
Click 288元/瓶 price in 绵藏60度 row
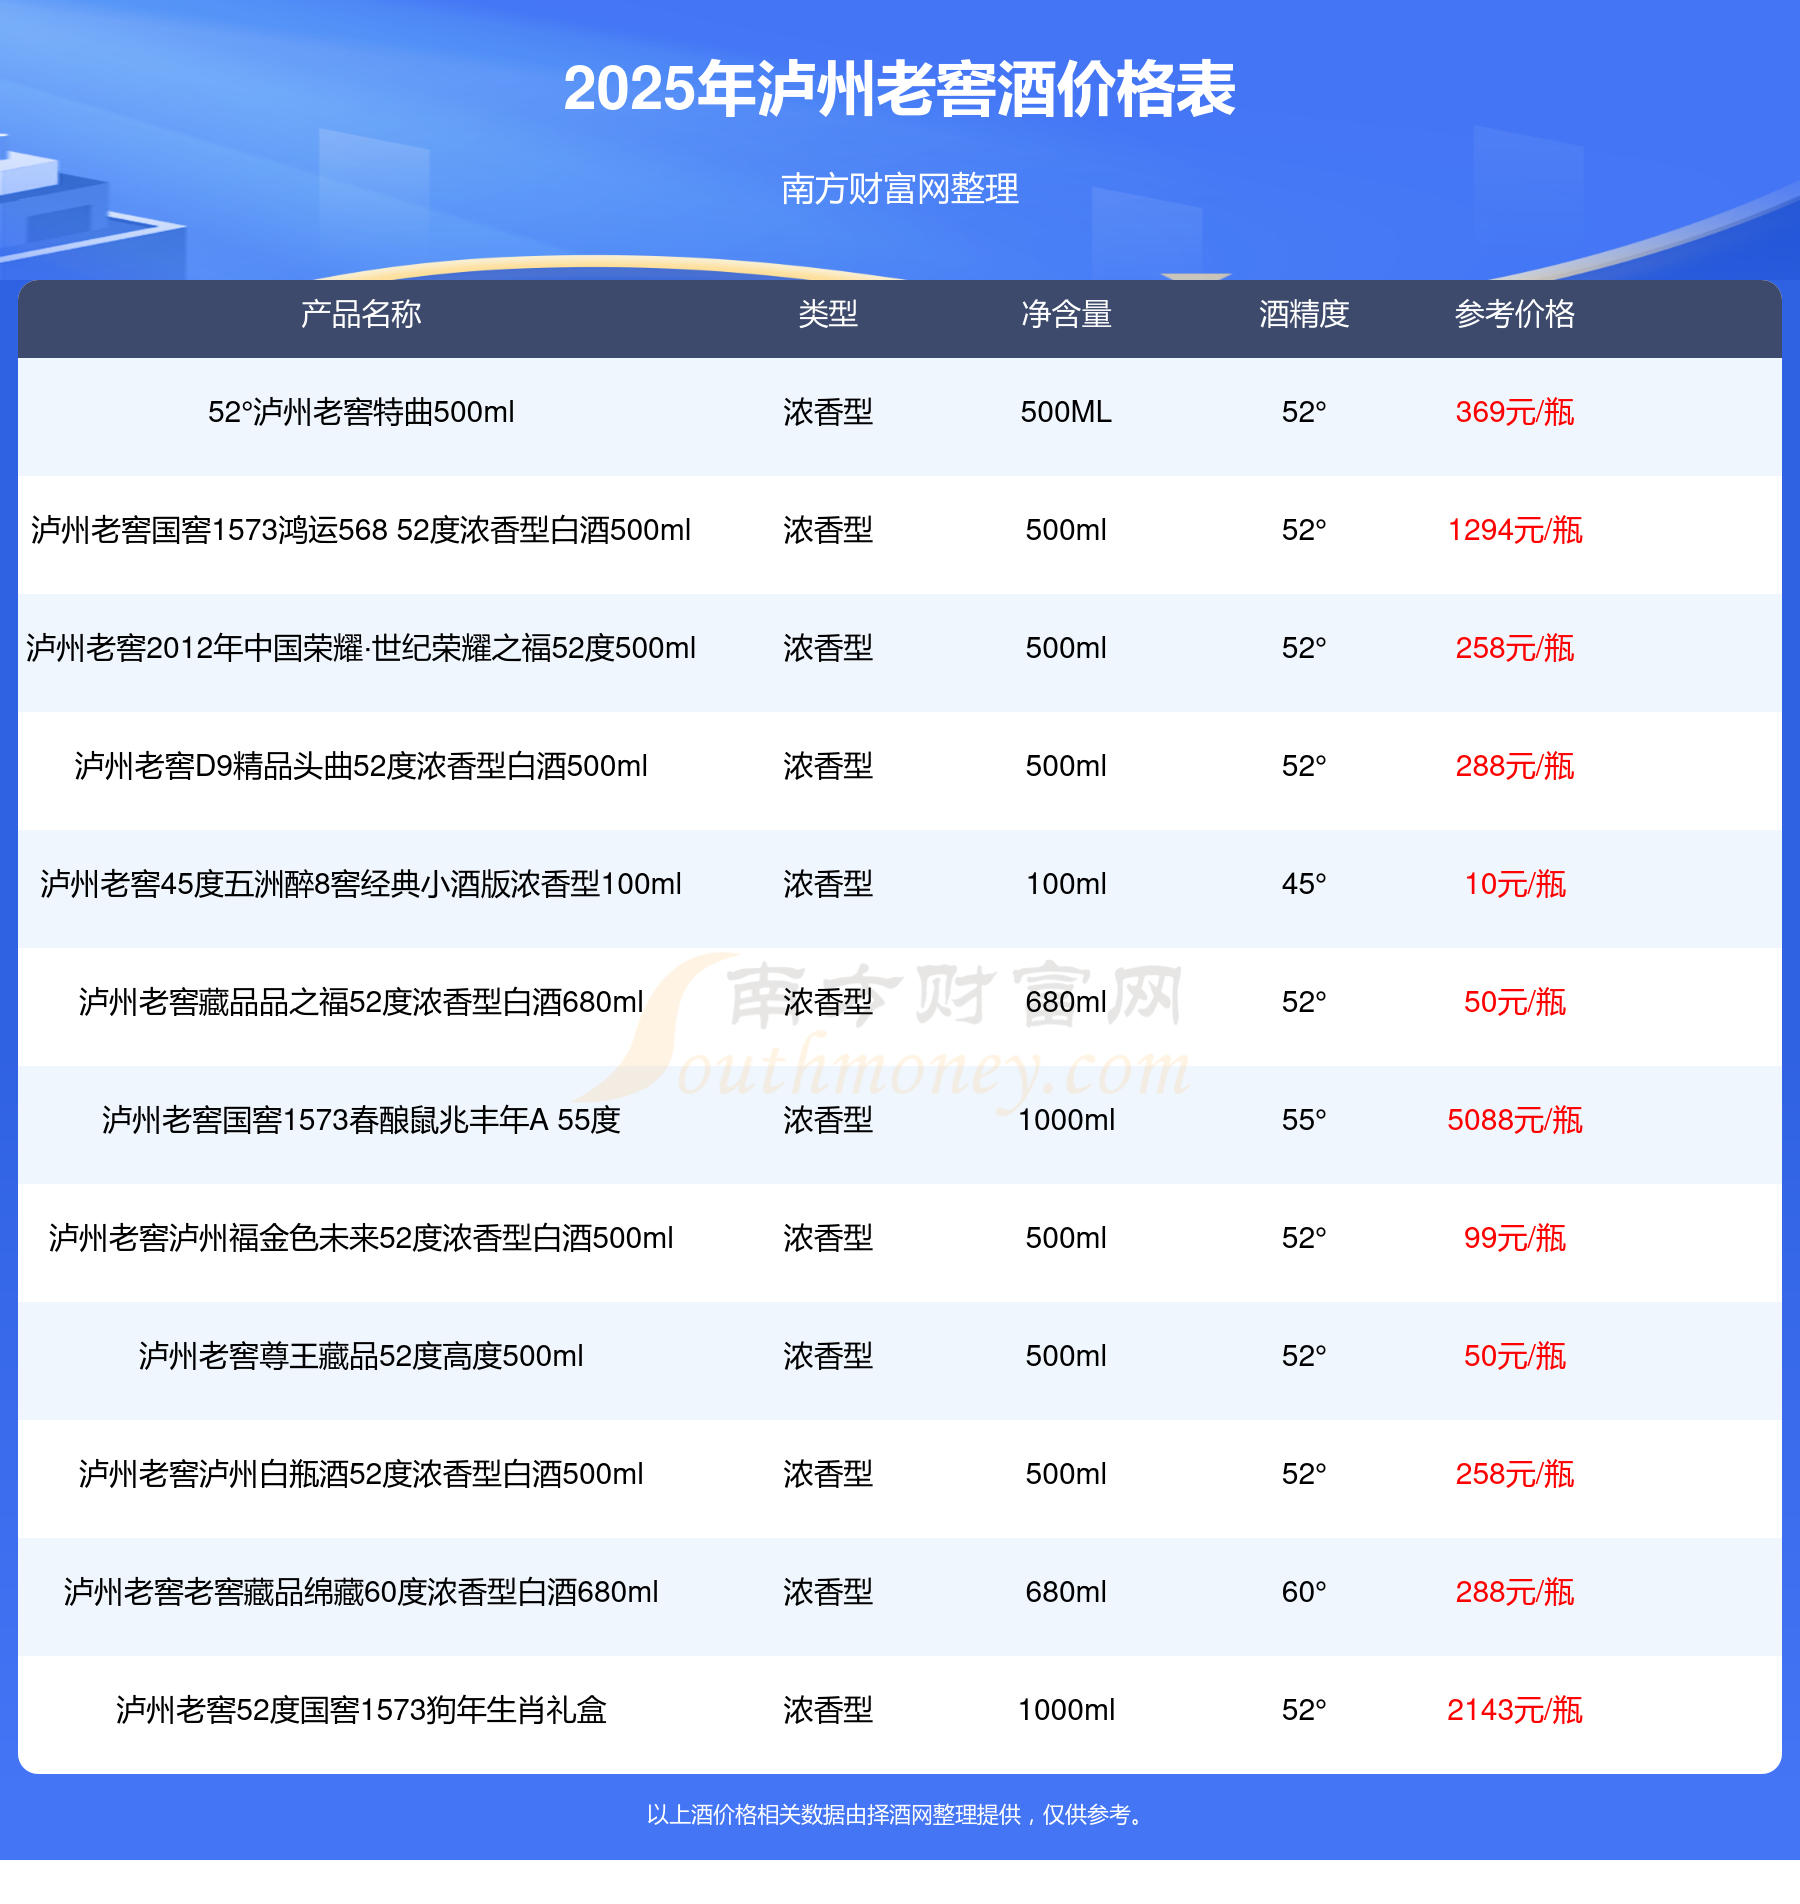[1515, 1592]
